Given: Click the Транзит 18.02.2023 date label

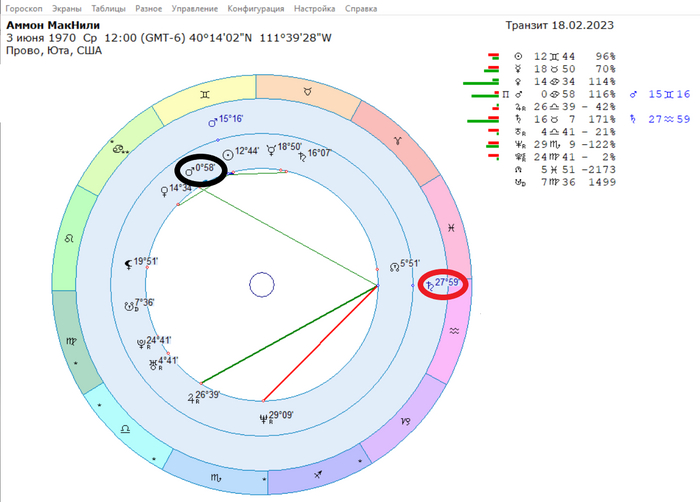Looking at the screenshot, I should coord(559,25).
